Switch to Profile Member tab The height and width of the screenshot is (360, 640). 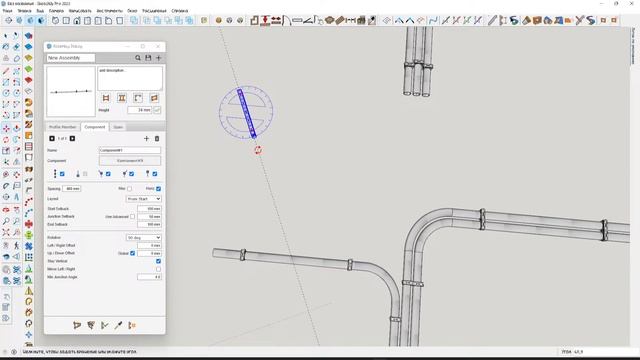tap(62, 127)
